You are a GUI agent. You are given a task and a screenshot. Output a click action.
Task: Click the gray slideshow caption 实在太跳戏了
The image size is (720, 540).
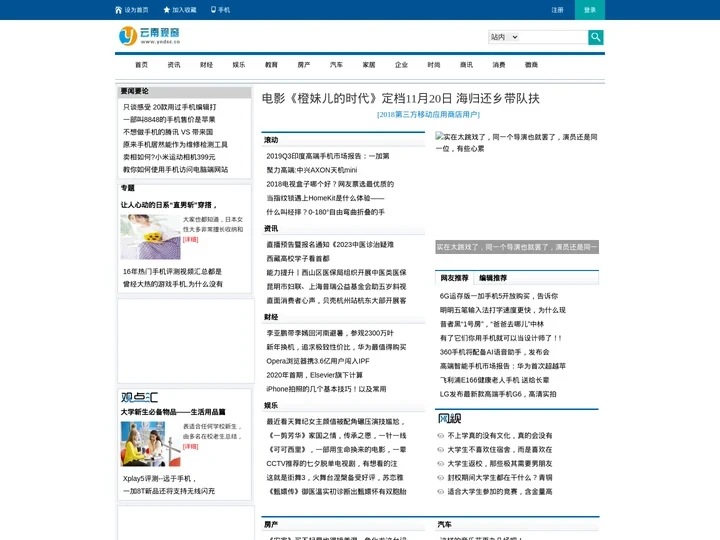(517, 247)
